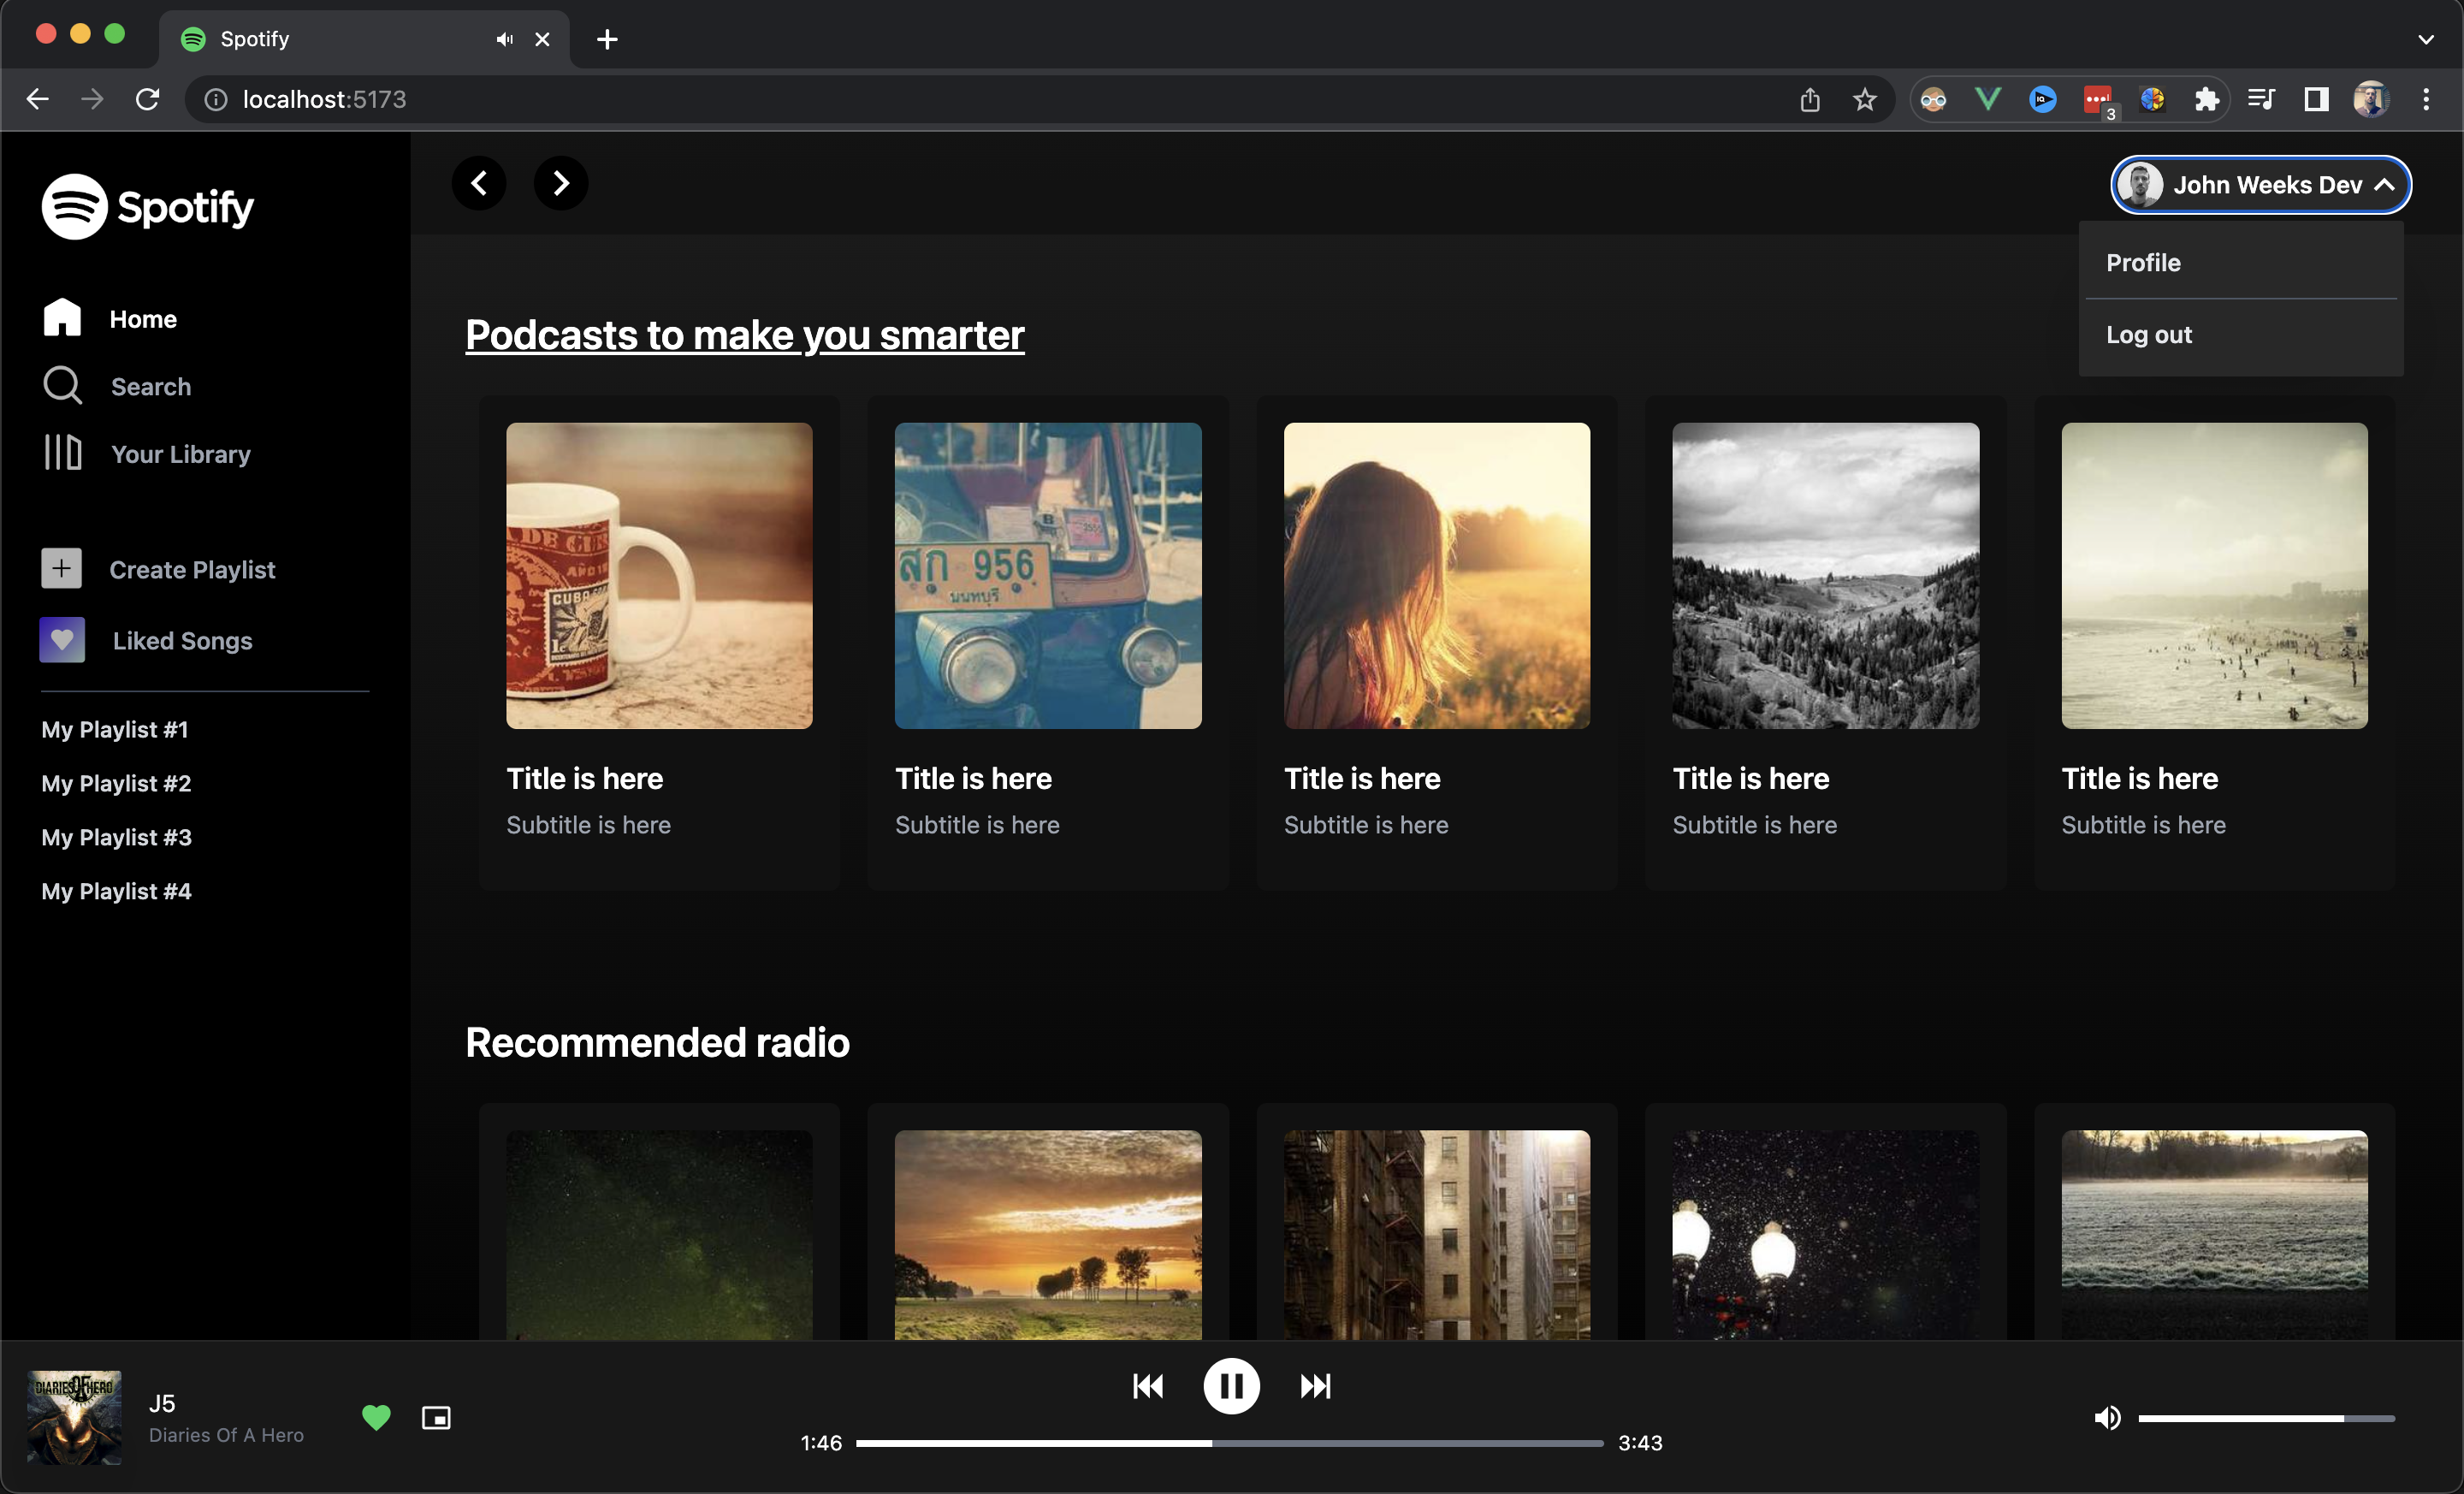Click the localhost:5173 address bar
This screenshot has height=1494, width=2464.
[x=1040, y=99]
